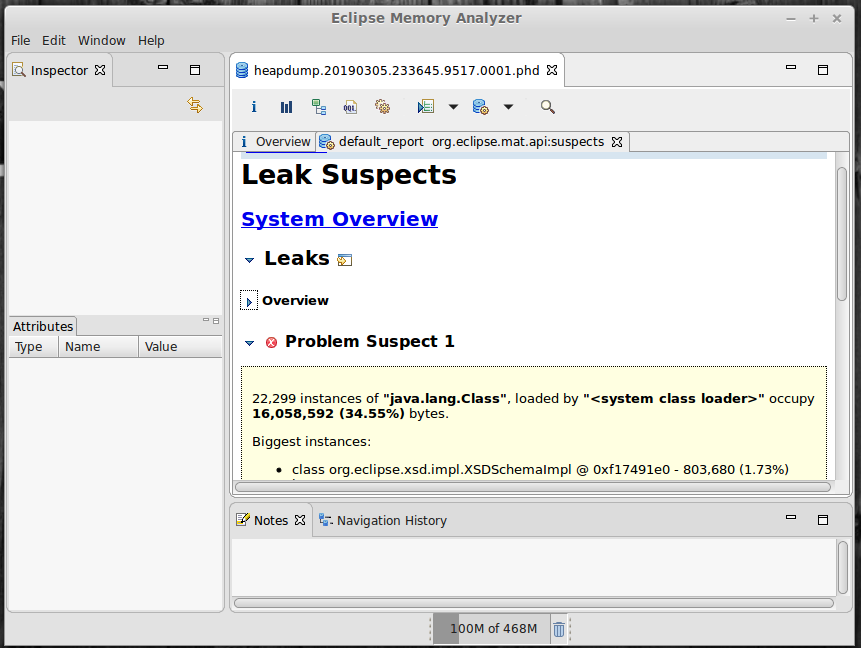Image resolution: width=861 pixels, height=648 pixels.
Task: Close the heapdump file tab
Action: [x=552, y=70]
